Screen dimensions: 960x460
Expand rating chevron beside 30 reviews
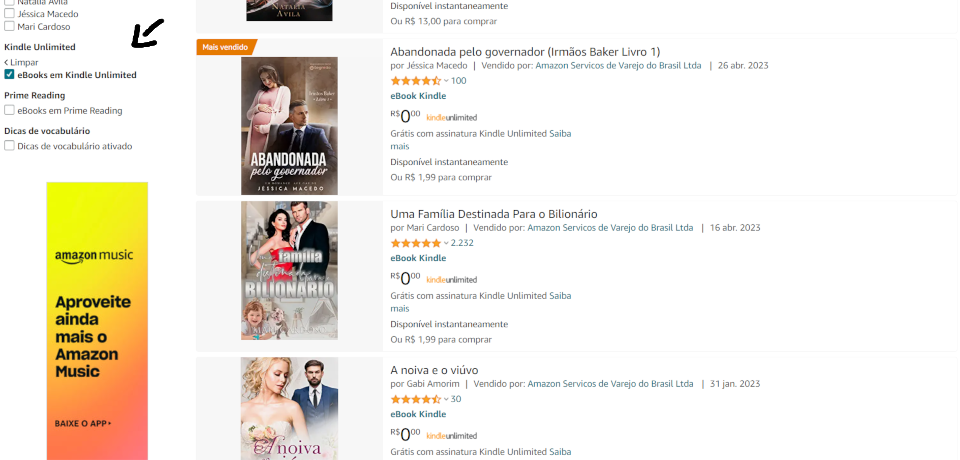tap(446, 399)
